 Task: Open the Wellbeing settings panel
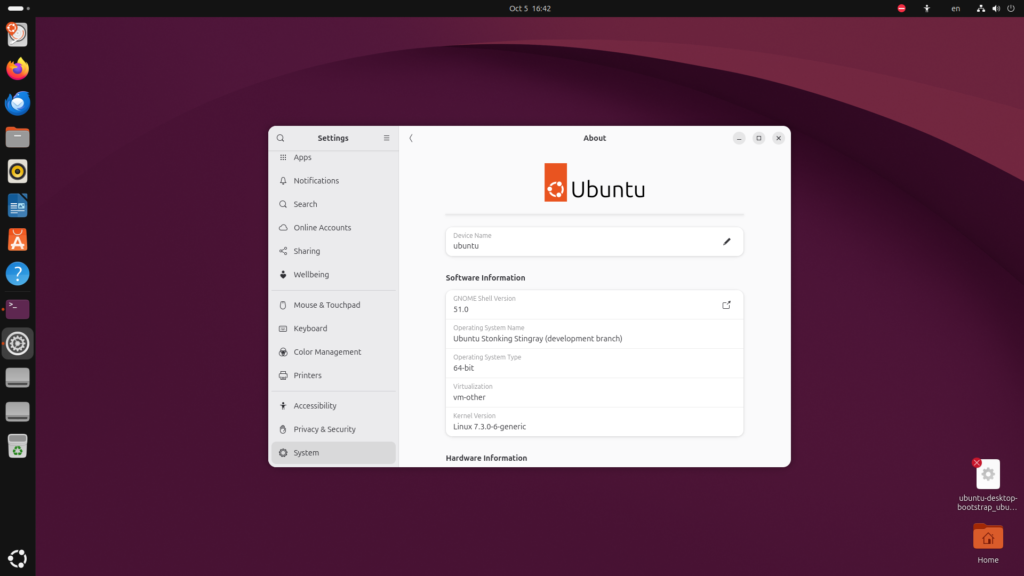pyautogui.click(x=333, y=275)
